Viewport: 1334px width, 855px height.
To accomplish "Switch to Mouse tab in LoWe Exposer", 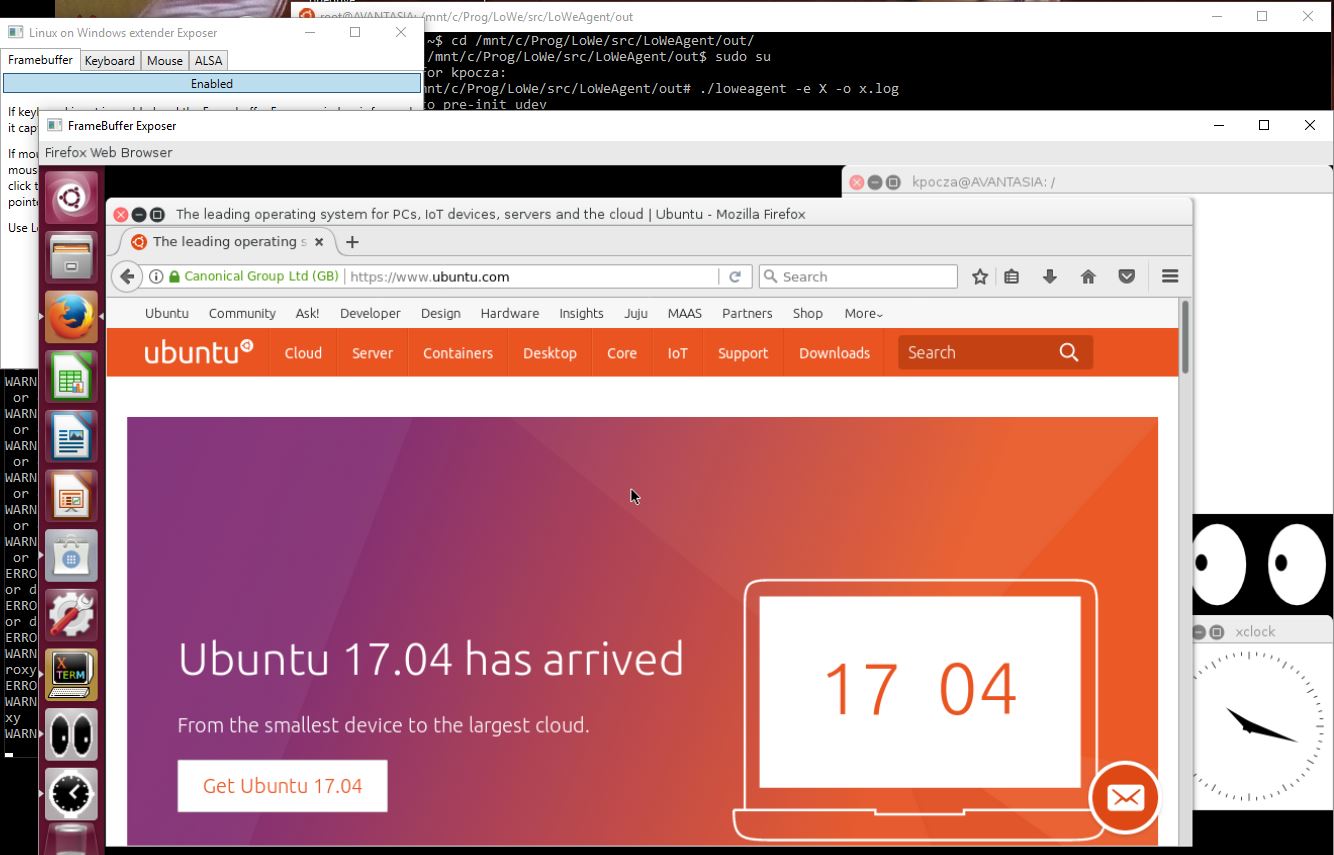I will click(x=164, y=61).
